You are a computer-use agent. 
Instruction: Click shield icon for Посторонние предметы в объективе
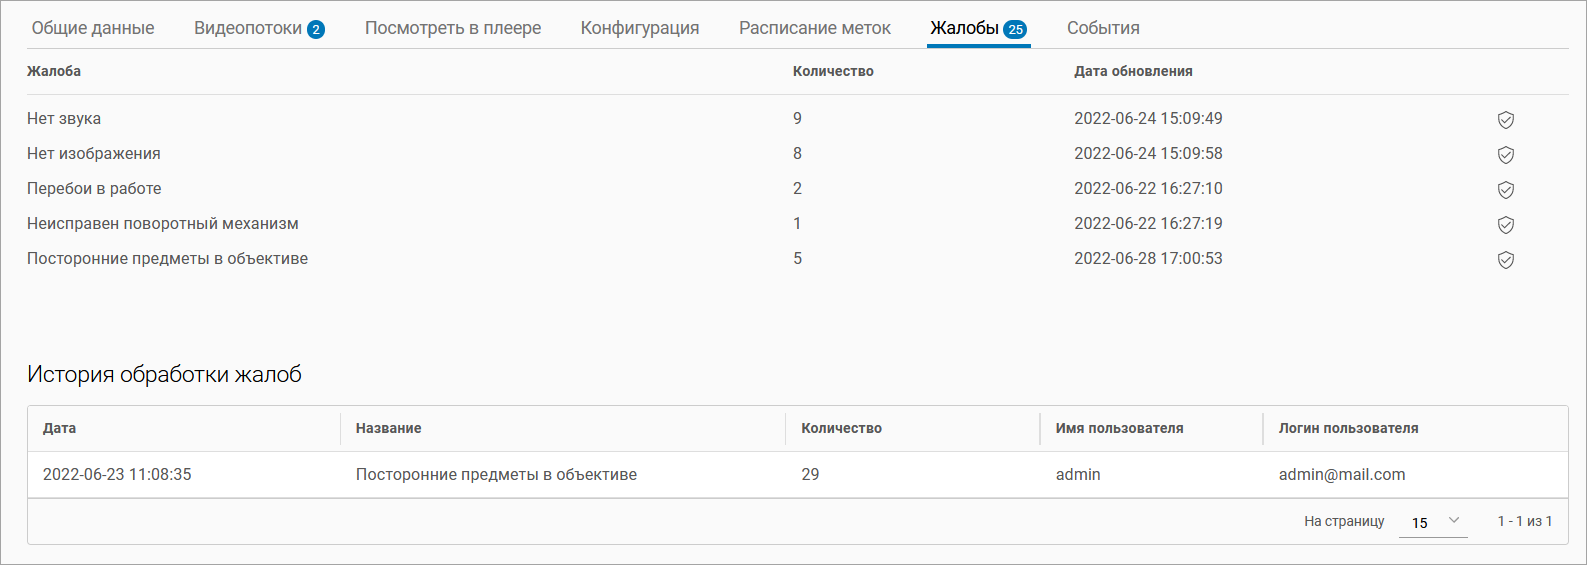pyautogui.click(x=1505, y=260)
